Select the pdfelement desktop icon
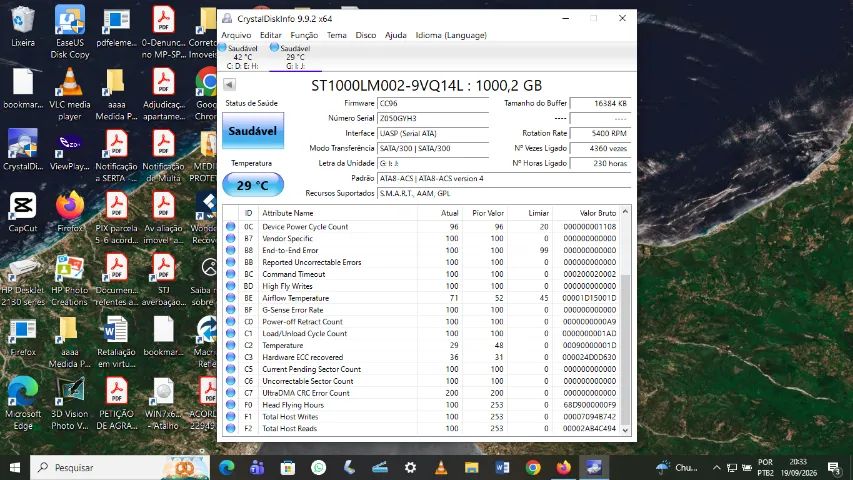Image resolution: width=853 pixels, height=480 pixels. [x=116, y=26]
